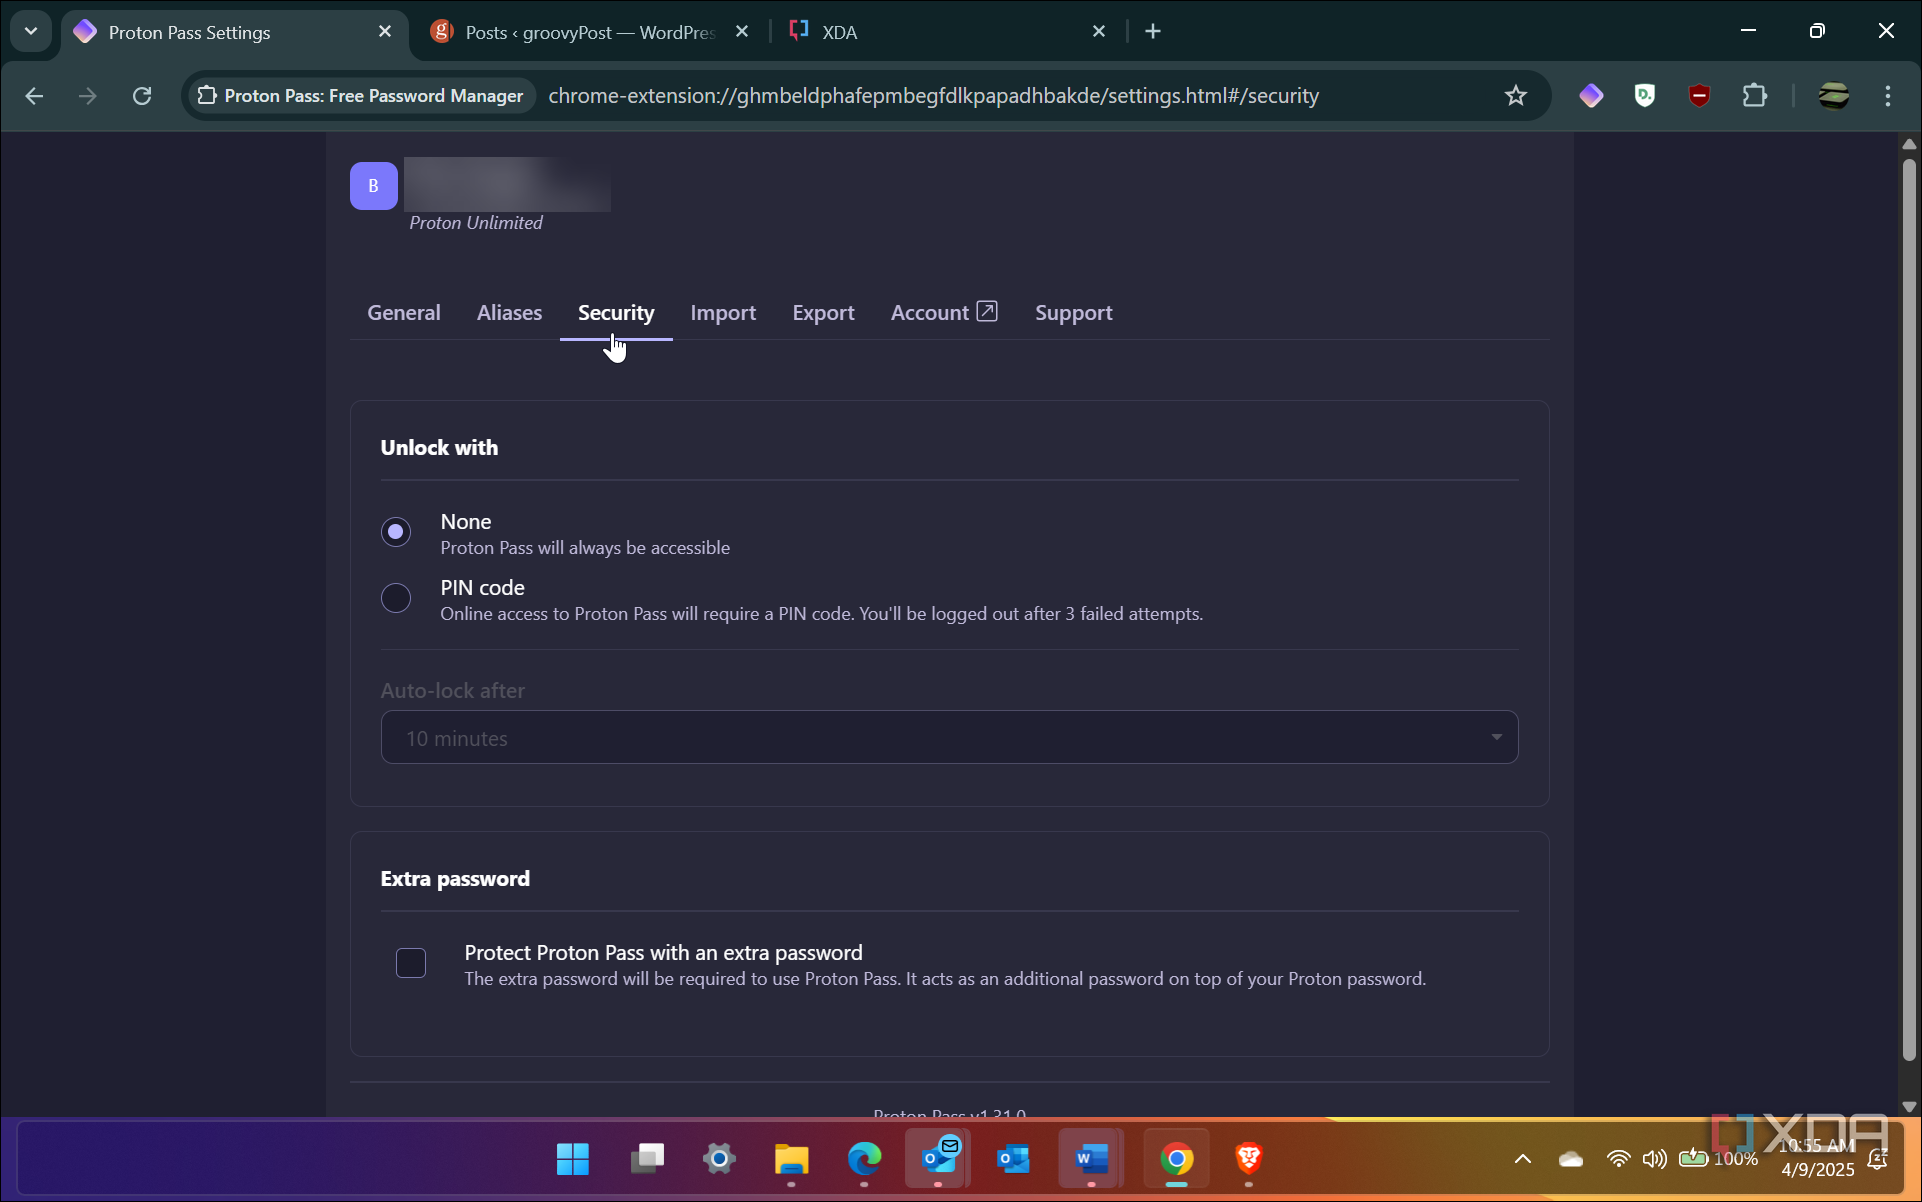Click the Windows Start button
The height and width of the screenshot is (1202, 1922).
click(x=573, y=1159)
